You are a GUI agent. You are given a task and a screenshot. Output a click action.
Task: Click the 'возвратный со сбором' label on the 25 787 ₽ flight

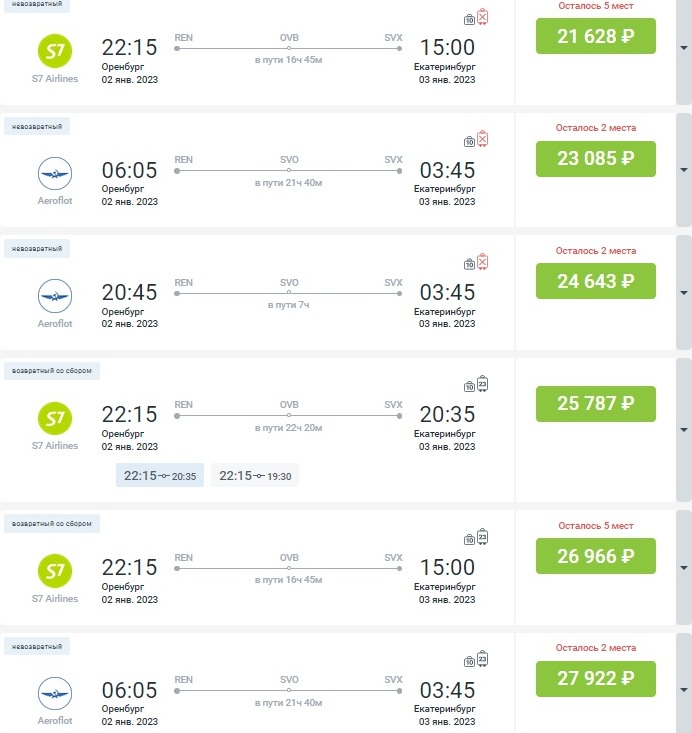click(52, 371)
